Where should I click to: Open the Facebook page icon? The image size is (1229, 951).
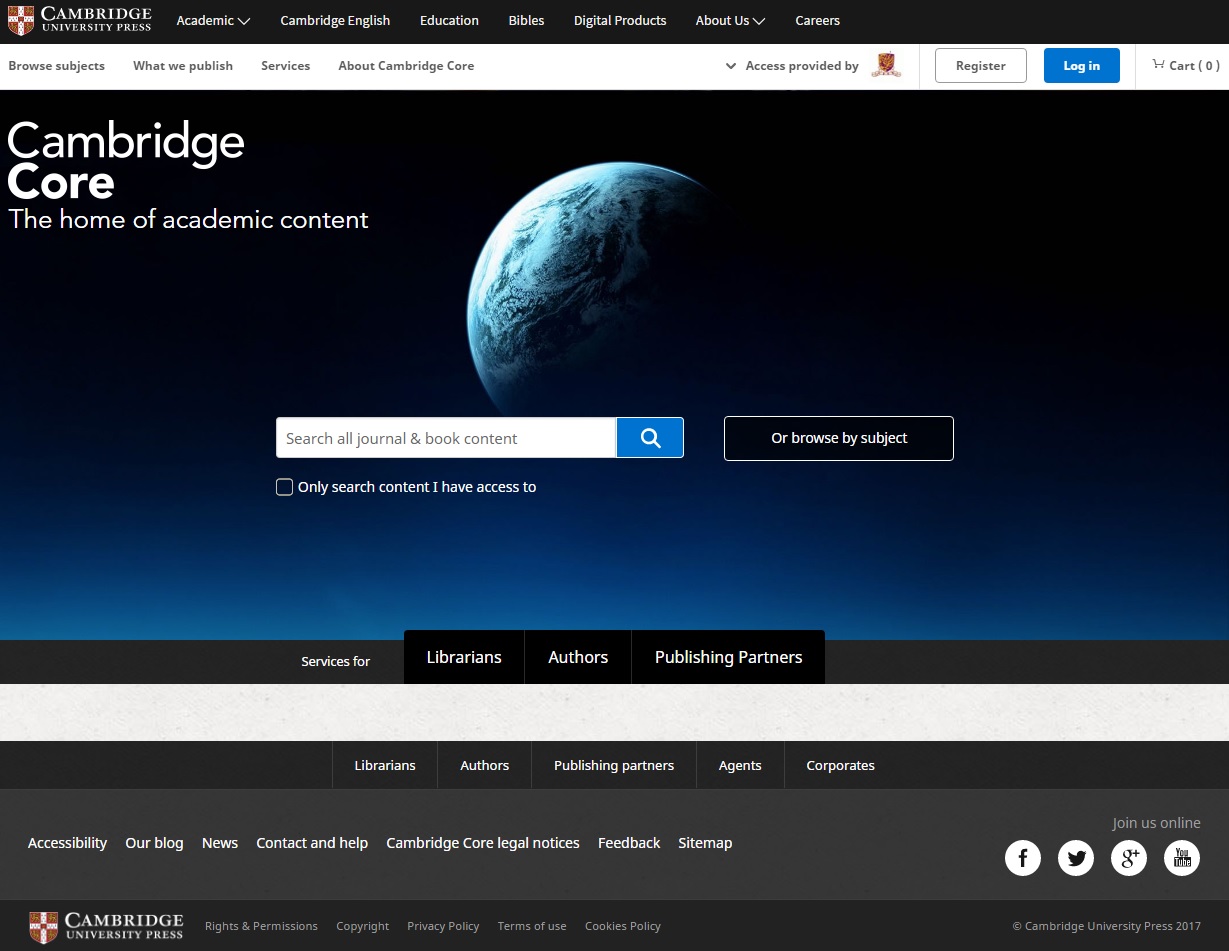pos(1023,857)
